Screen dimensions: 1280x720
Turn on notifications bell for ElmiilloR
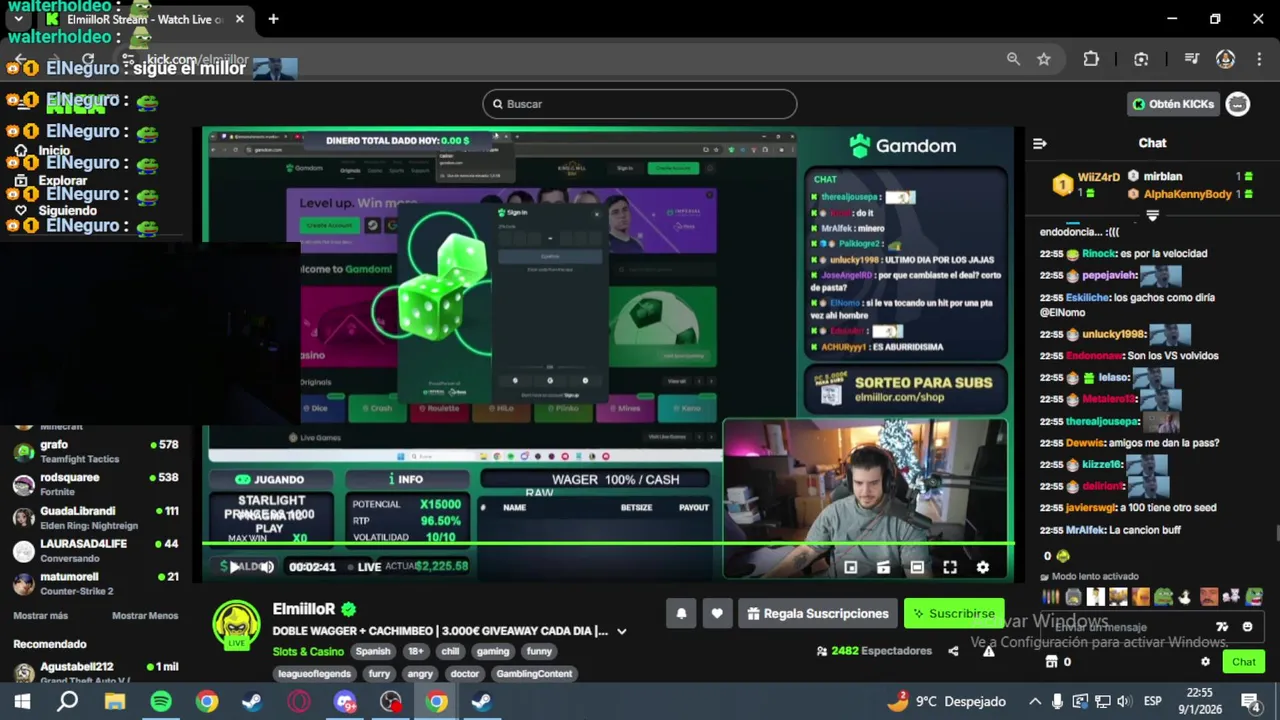tap(681, 614)
